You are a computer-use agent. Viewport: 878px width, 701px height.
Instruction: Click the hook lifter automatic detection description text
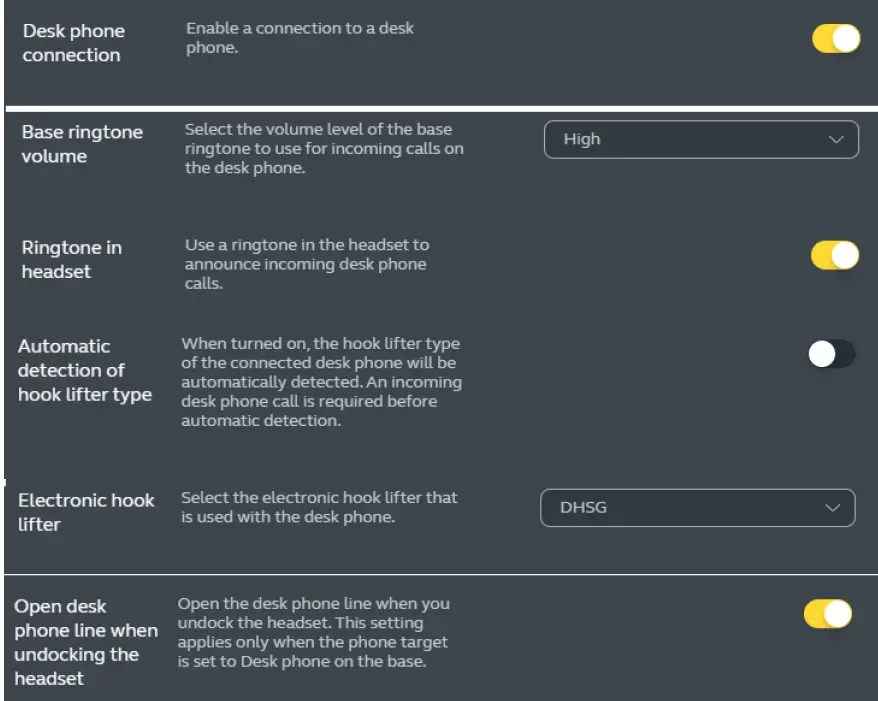point(320,382)
